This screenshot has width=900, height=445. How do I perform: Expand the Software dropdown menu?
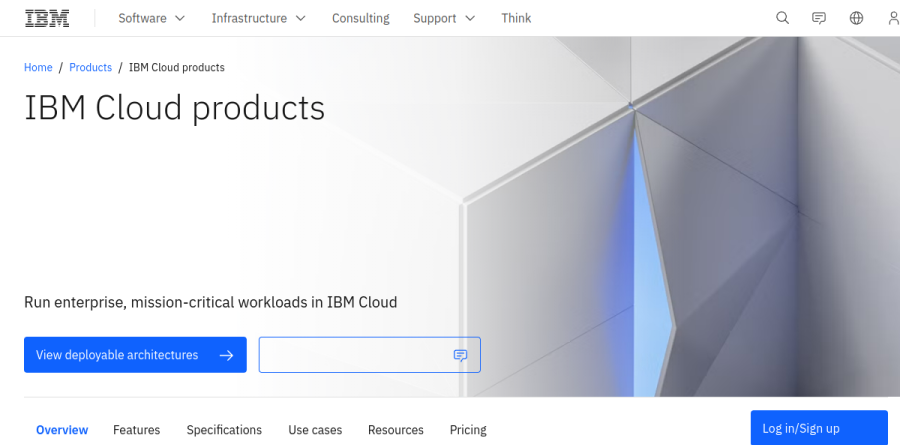click(x=152, y=18)
